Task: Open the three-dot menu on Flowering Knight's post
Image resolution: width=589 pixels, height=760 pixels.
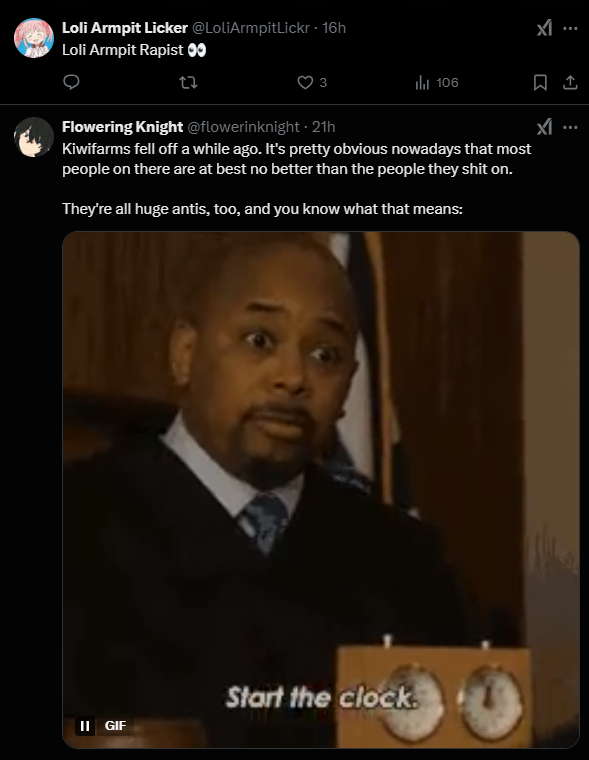Action: tap(570, 127)
